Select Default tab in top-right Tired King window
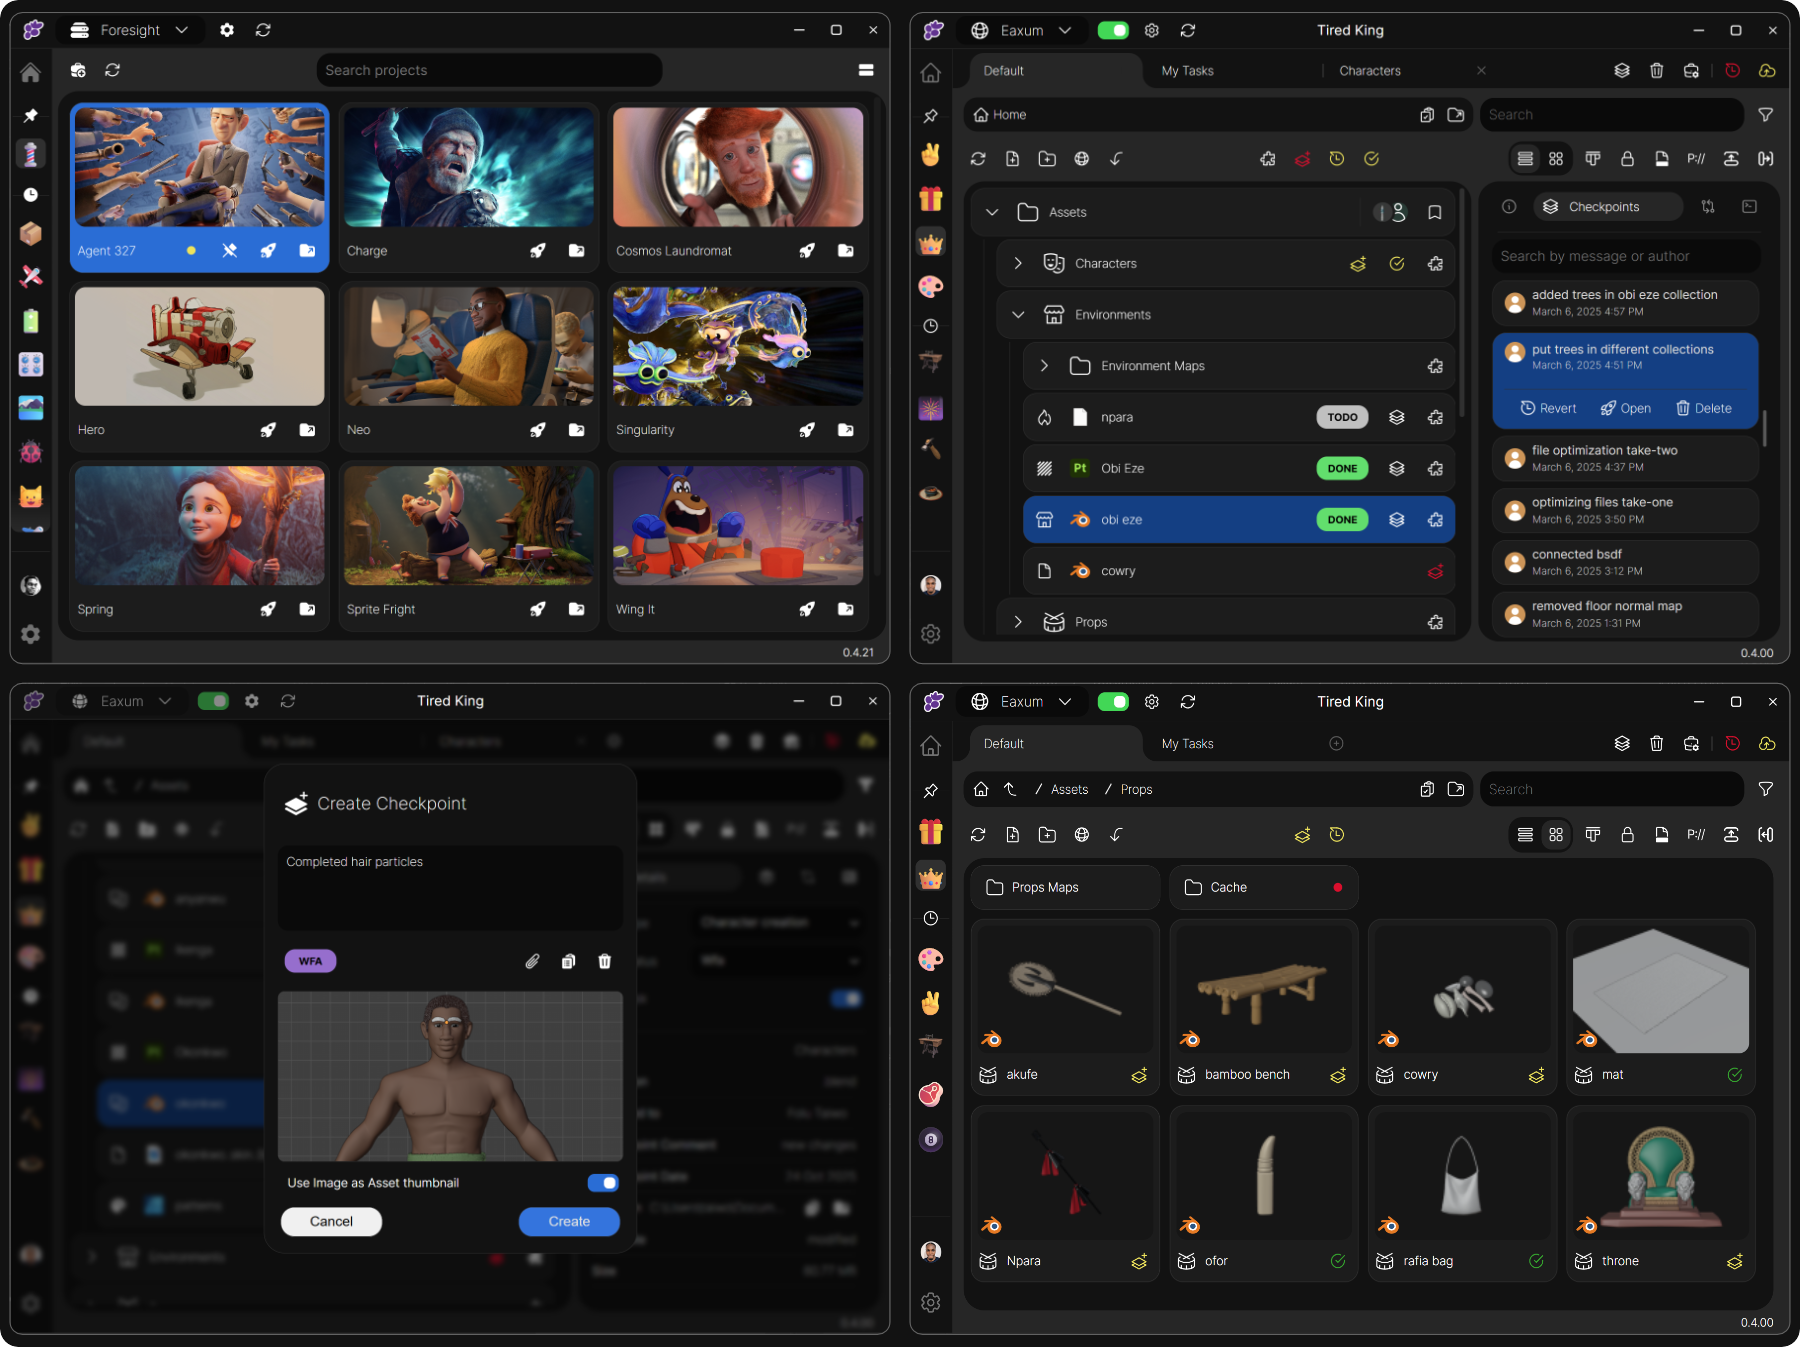Viewport: 1800px width, 1347px height. [1055, 71]
